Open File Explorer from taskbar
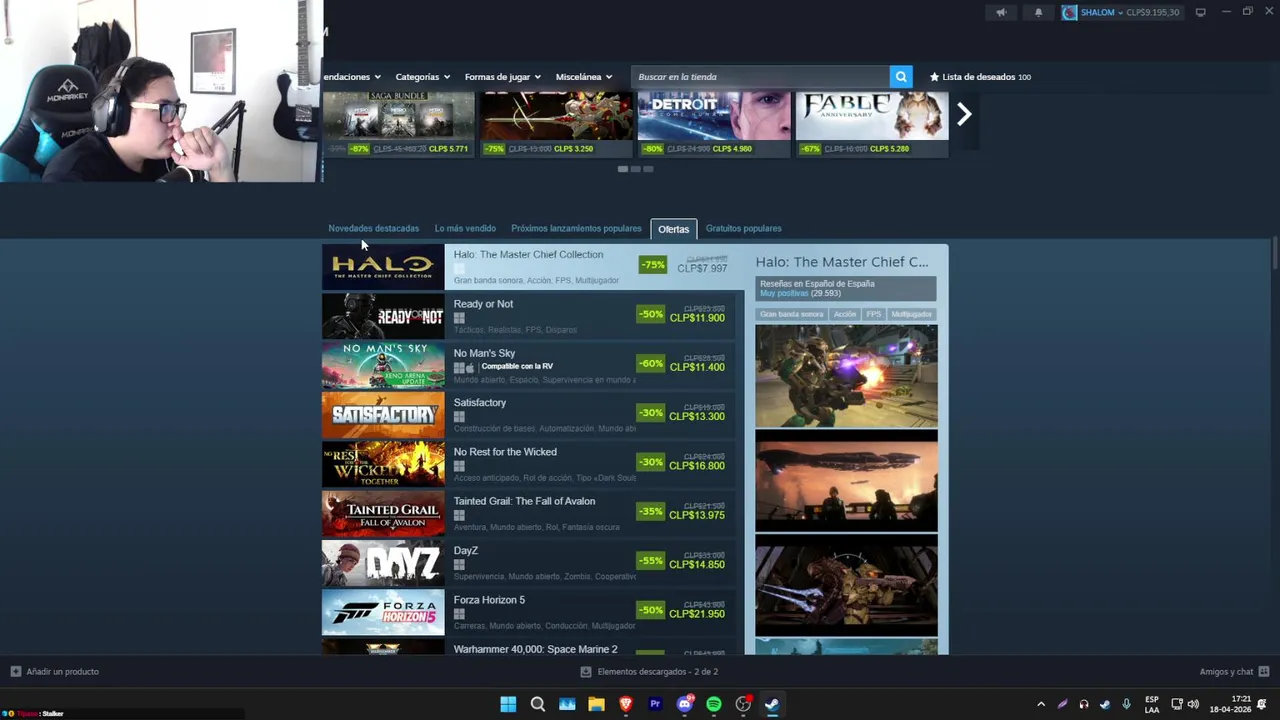 (x=596, y=704)
